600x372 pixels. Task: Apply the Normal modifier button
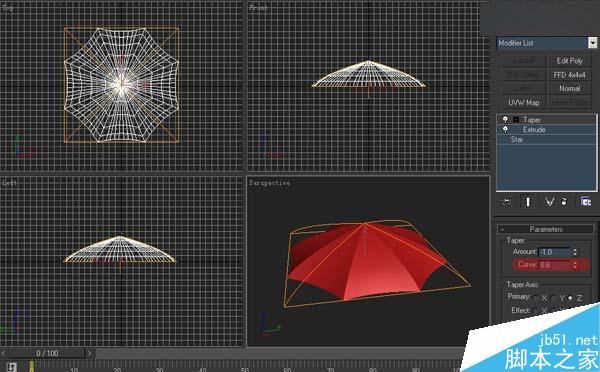569,88
